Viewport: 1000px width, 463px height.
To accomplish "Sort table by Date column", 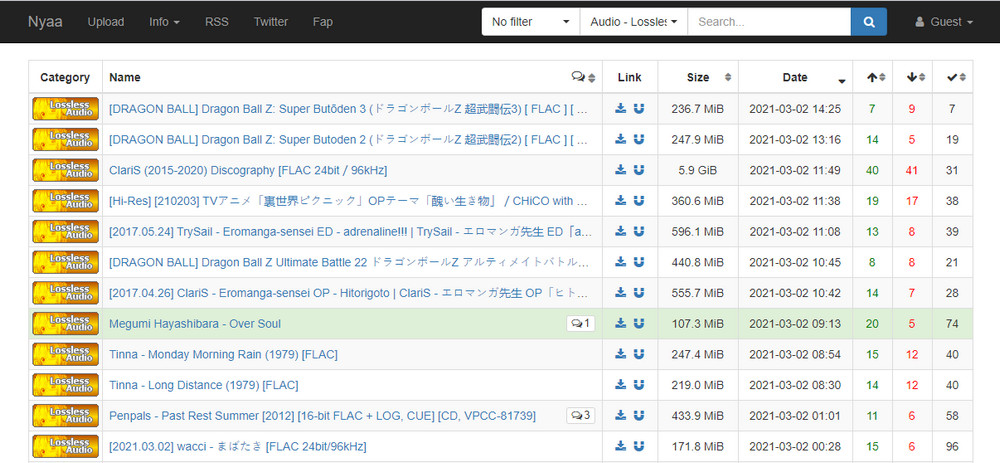I will (x=795, y=77).
